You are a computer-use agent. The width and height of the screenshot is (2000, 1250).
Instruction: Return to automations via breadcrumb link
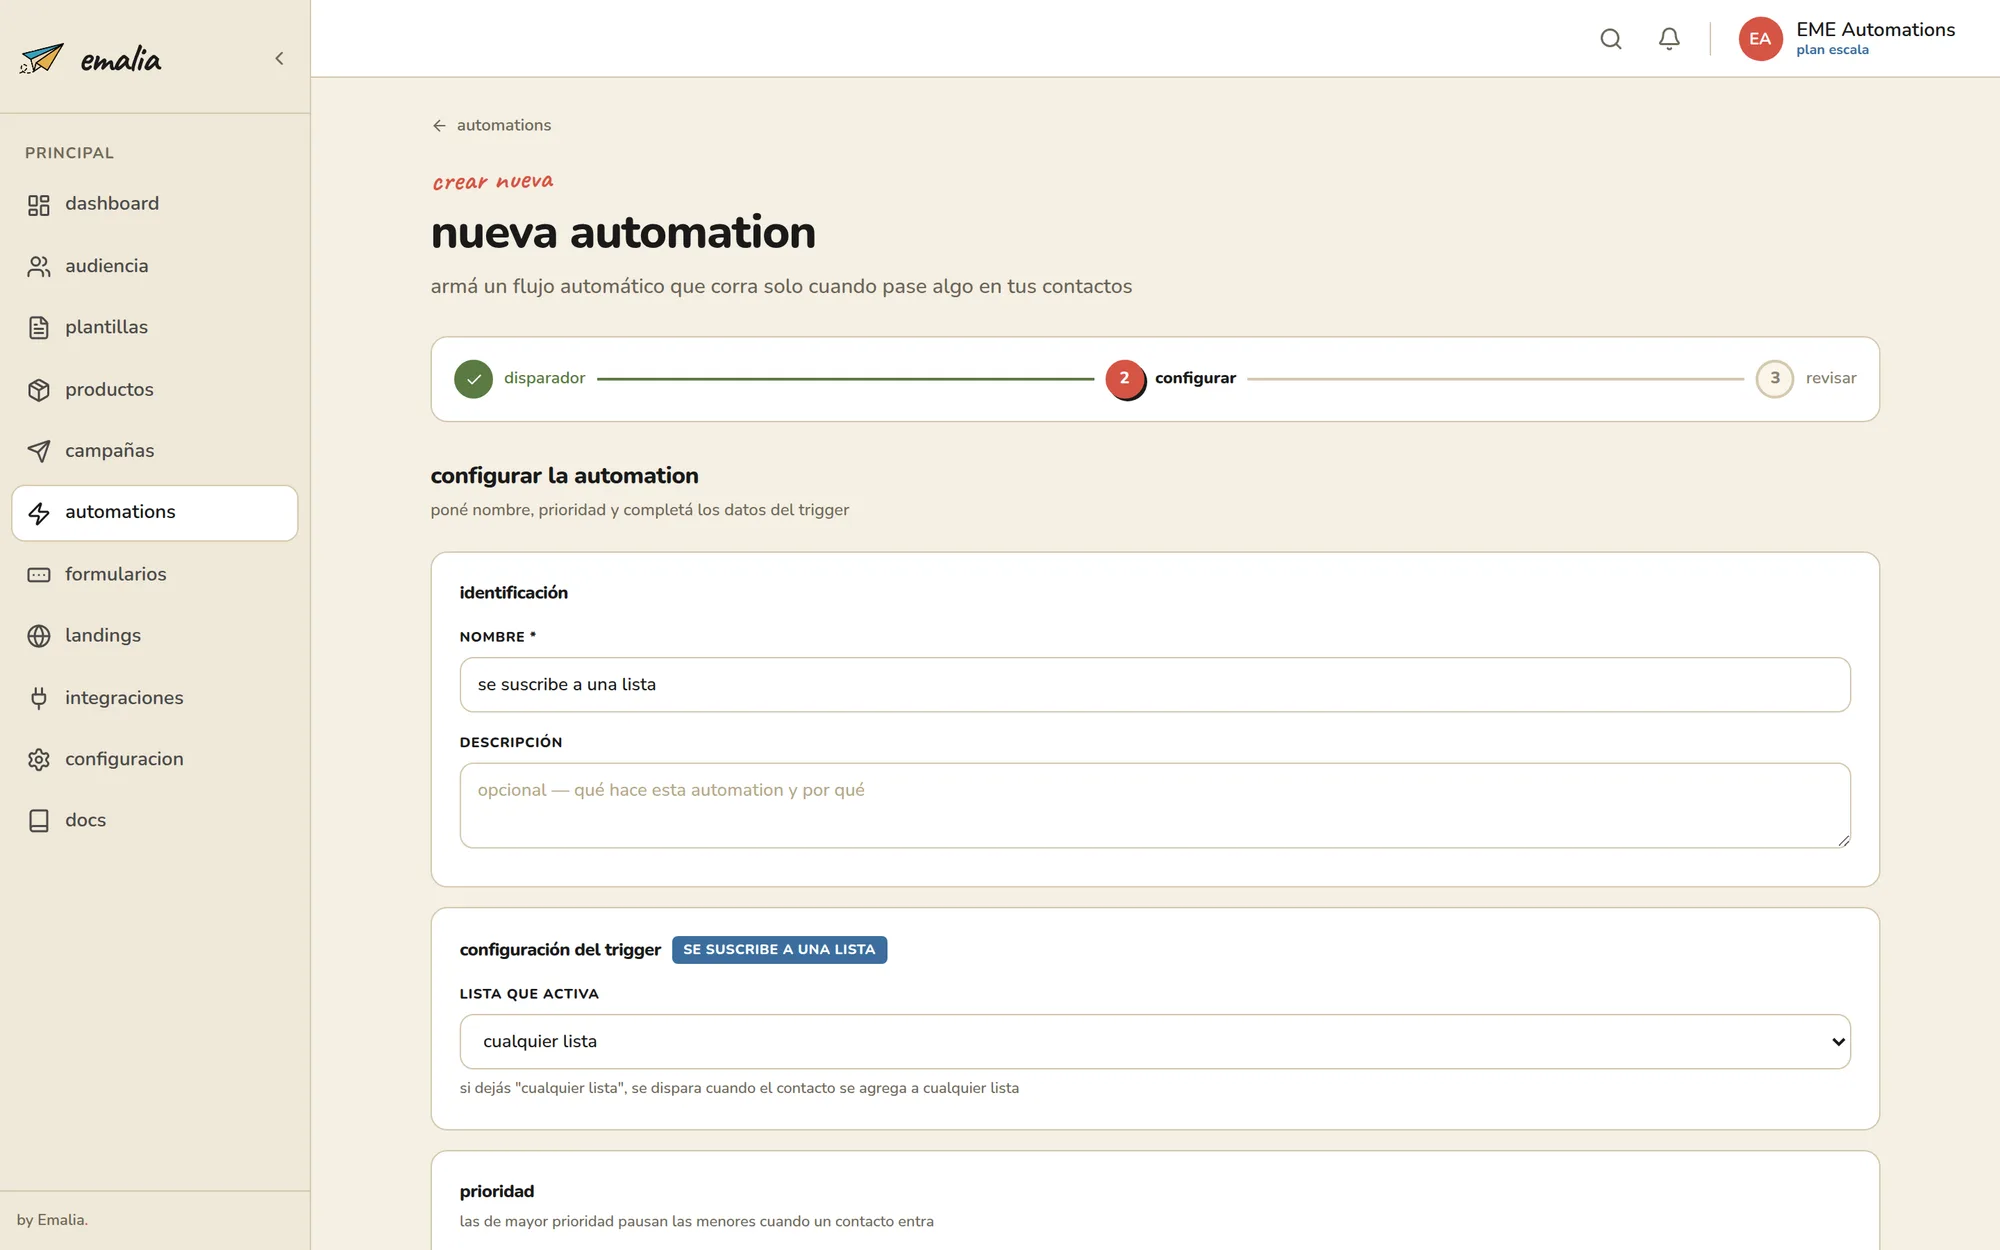(x=504, y=125)
